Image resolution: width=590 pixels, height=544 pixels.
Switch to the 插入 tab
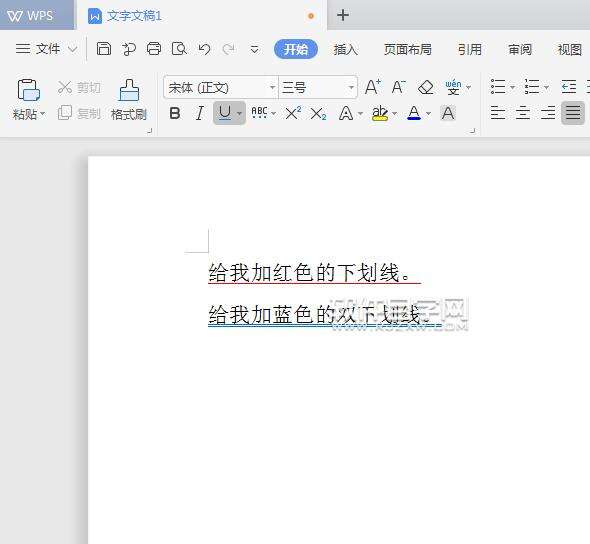[x=345, y=49]
